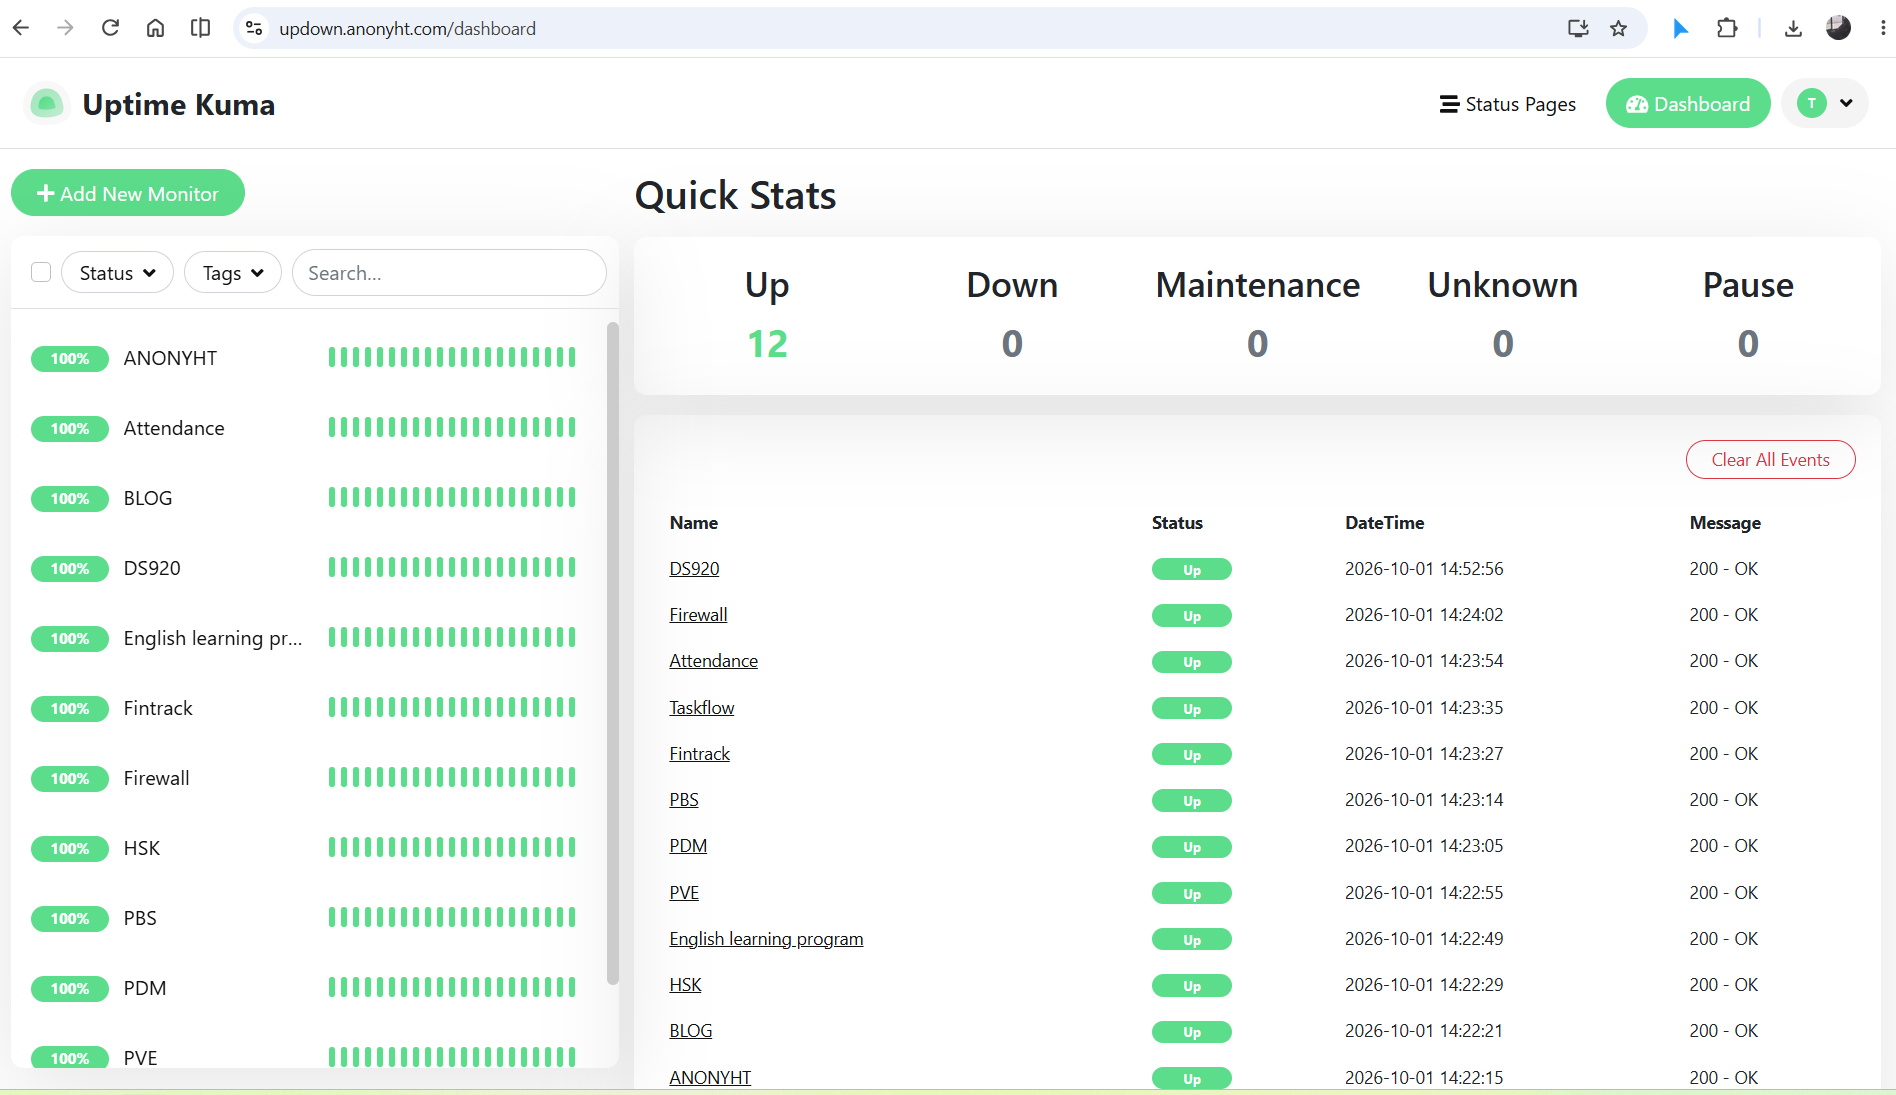The width and height of the screenshot is (1896, 1095).
Task: Open PBS link in events table
Action: point(684,799)
